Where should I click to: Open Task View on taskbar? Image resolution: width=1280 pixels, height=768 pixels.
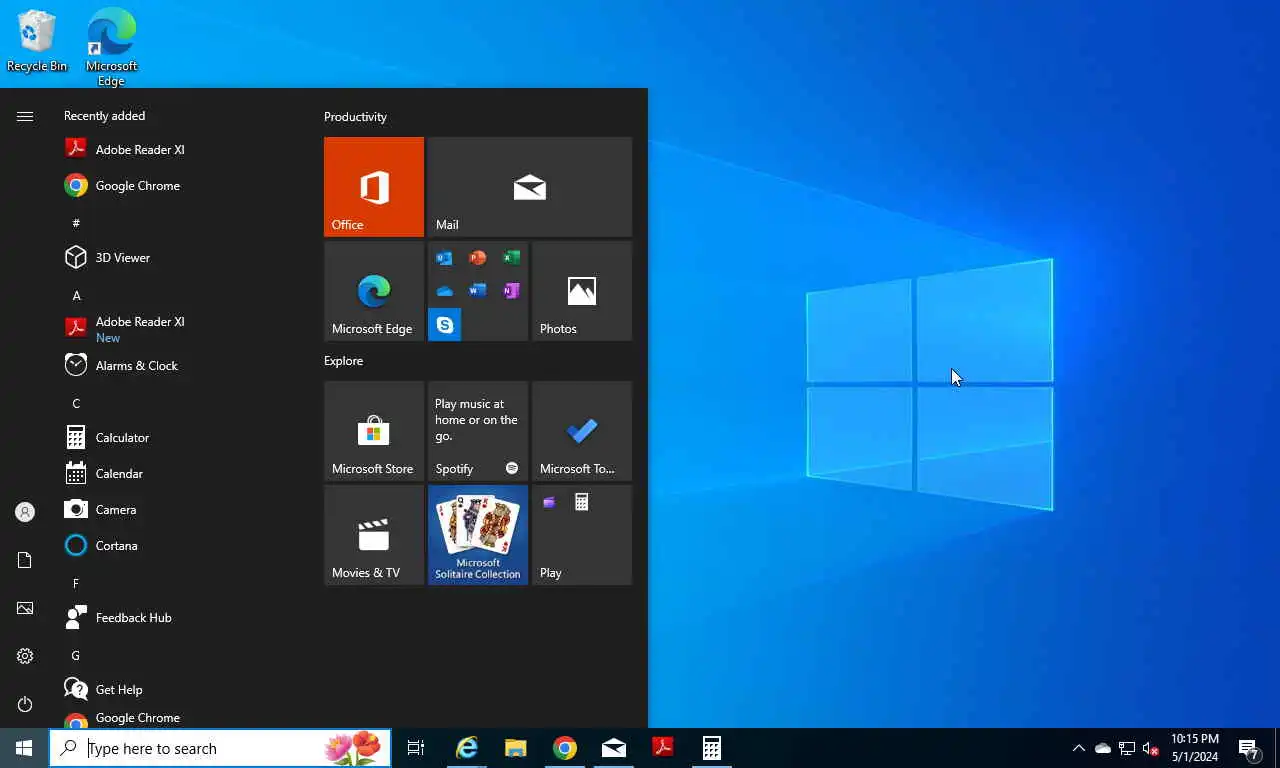416,748
